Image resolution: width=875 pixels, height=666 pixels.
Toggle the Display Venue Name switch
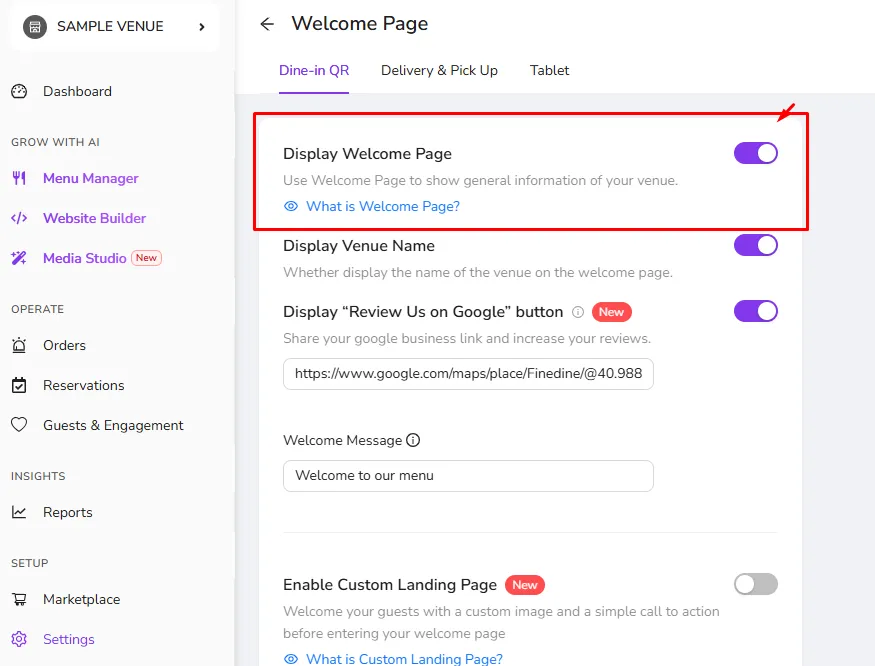(x=756, y=245)
